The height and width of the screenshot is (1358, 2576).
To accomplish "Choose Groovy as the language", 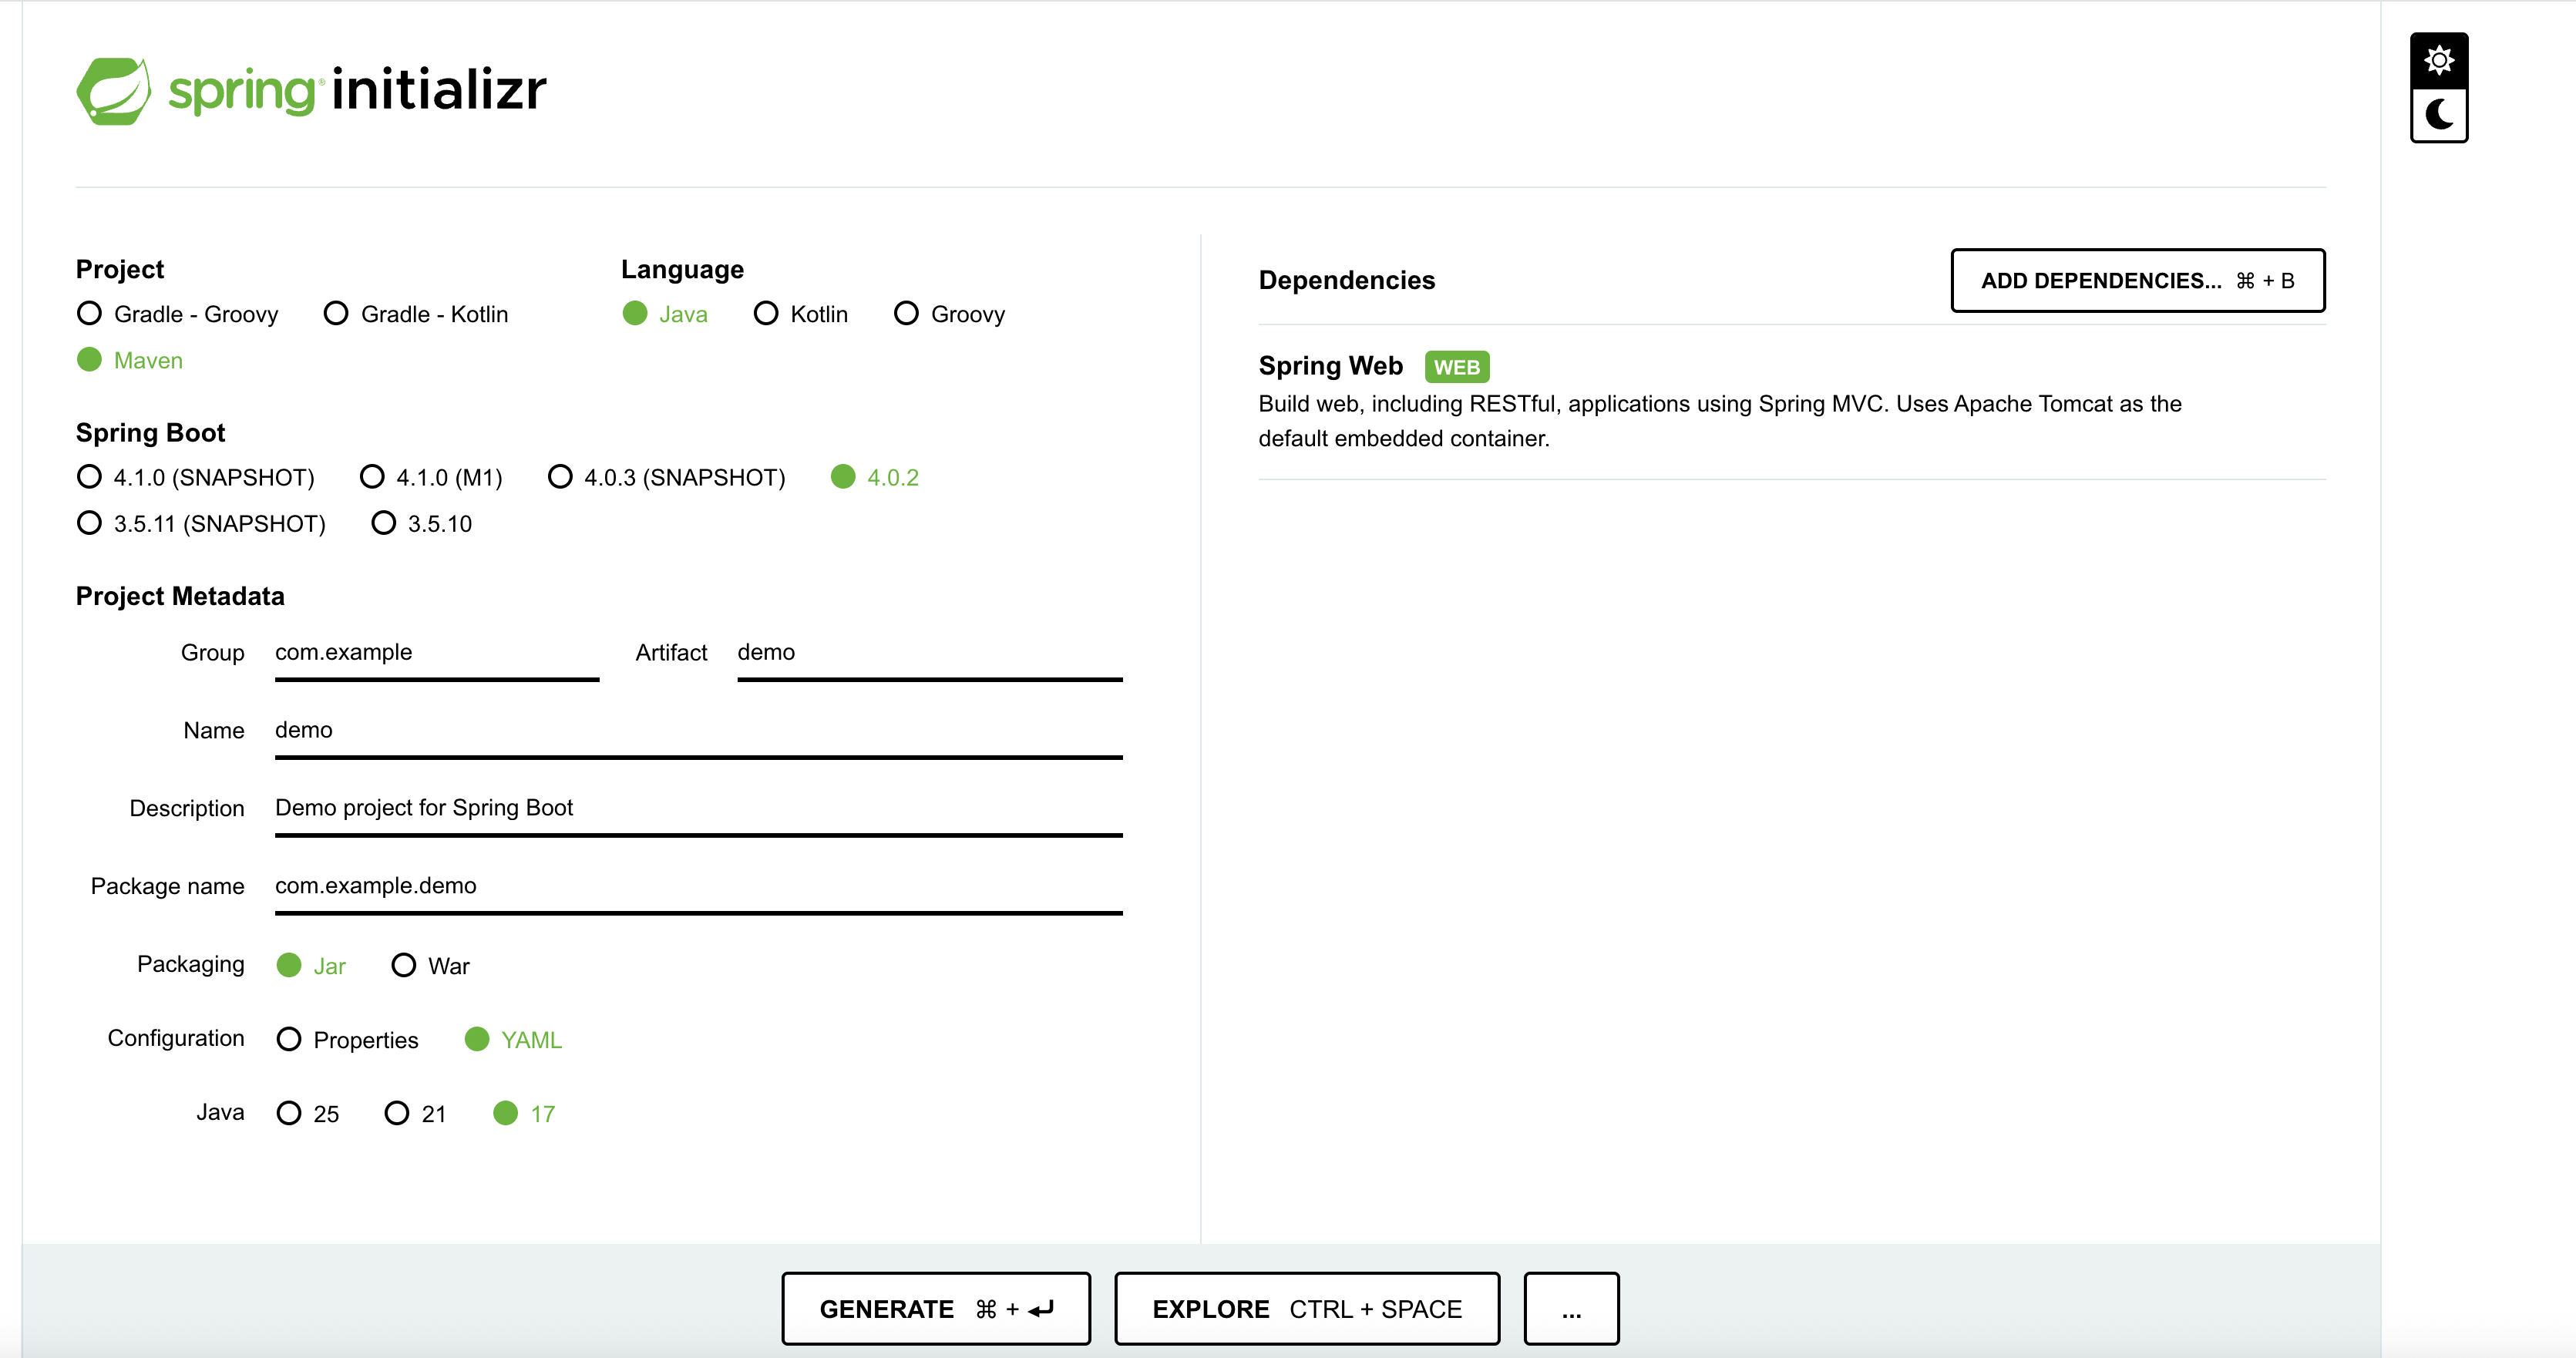I will click(x=949, y=314).
